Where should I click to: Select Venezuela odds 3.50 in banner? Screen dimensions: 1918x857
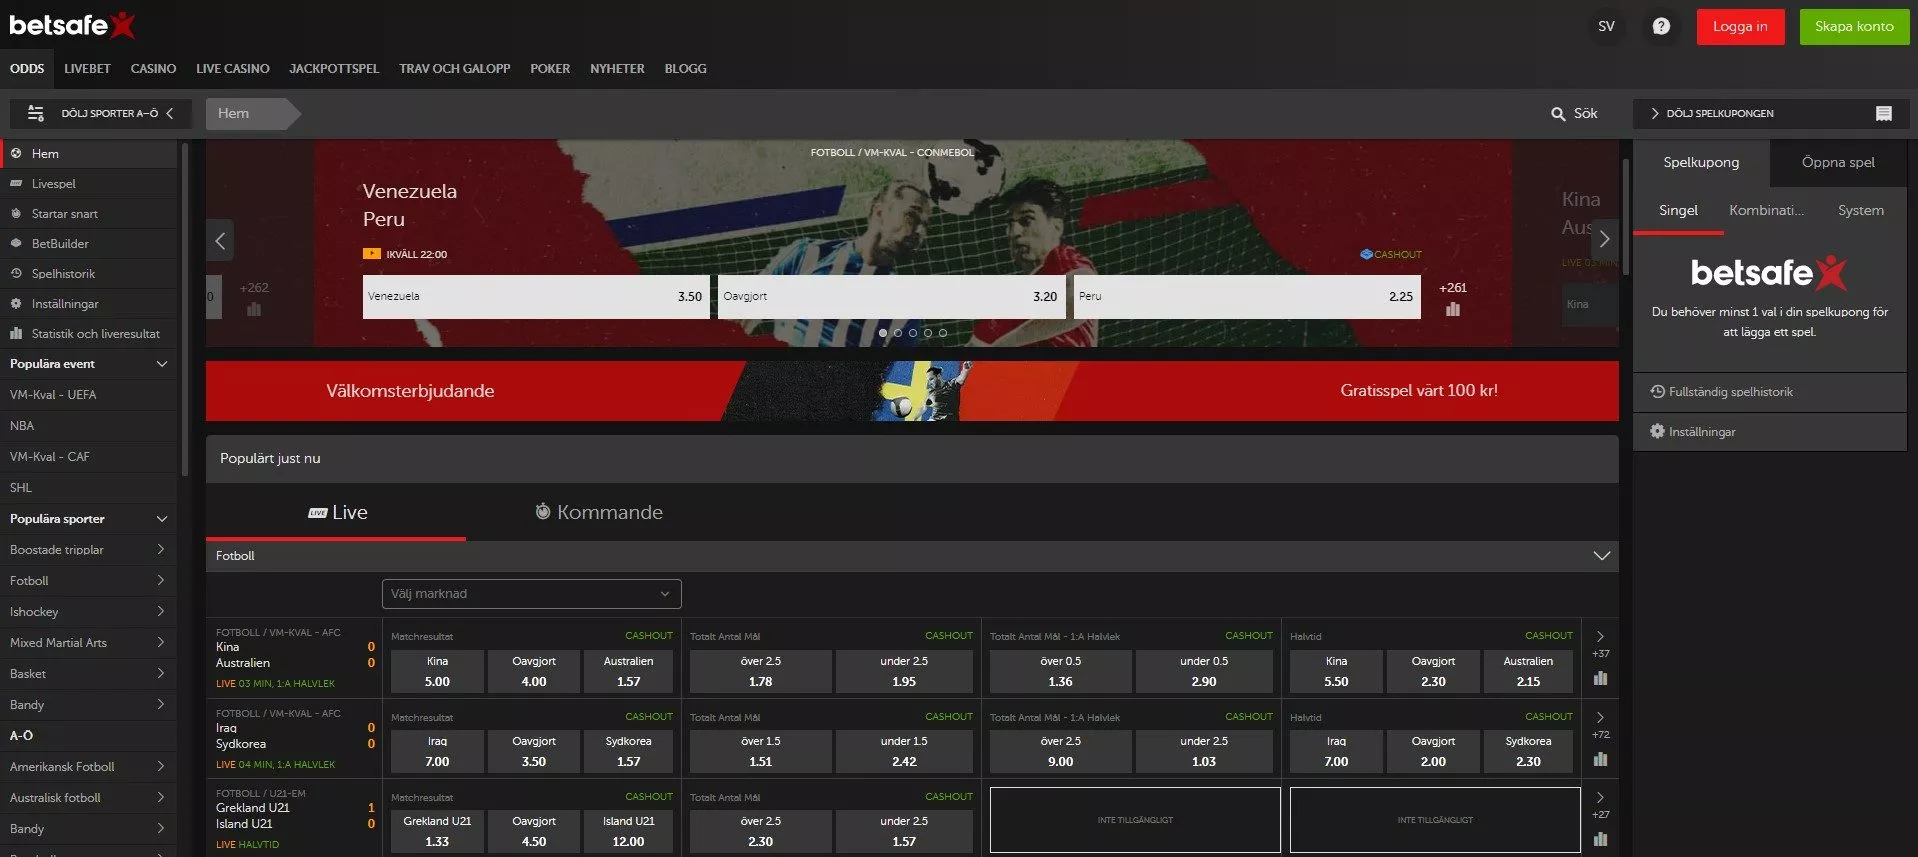(536, 297)
